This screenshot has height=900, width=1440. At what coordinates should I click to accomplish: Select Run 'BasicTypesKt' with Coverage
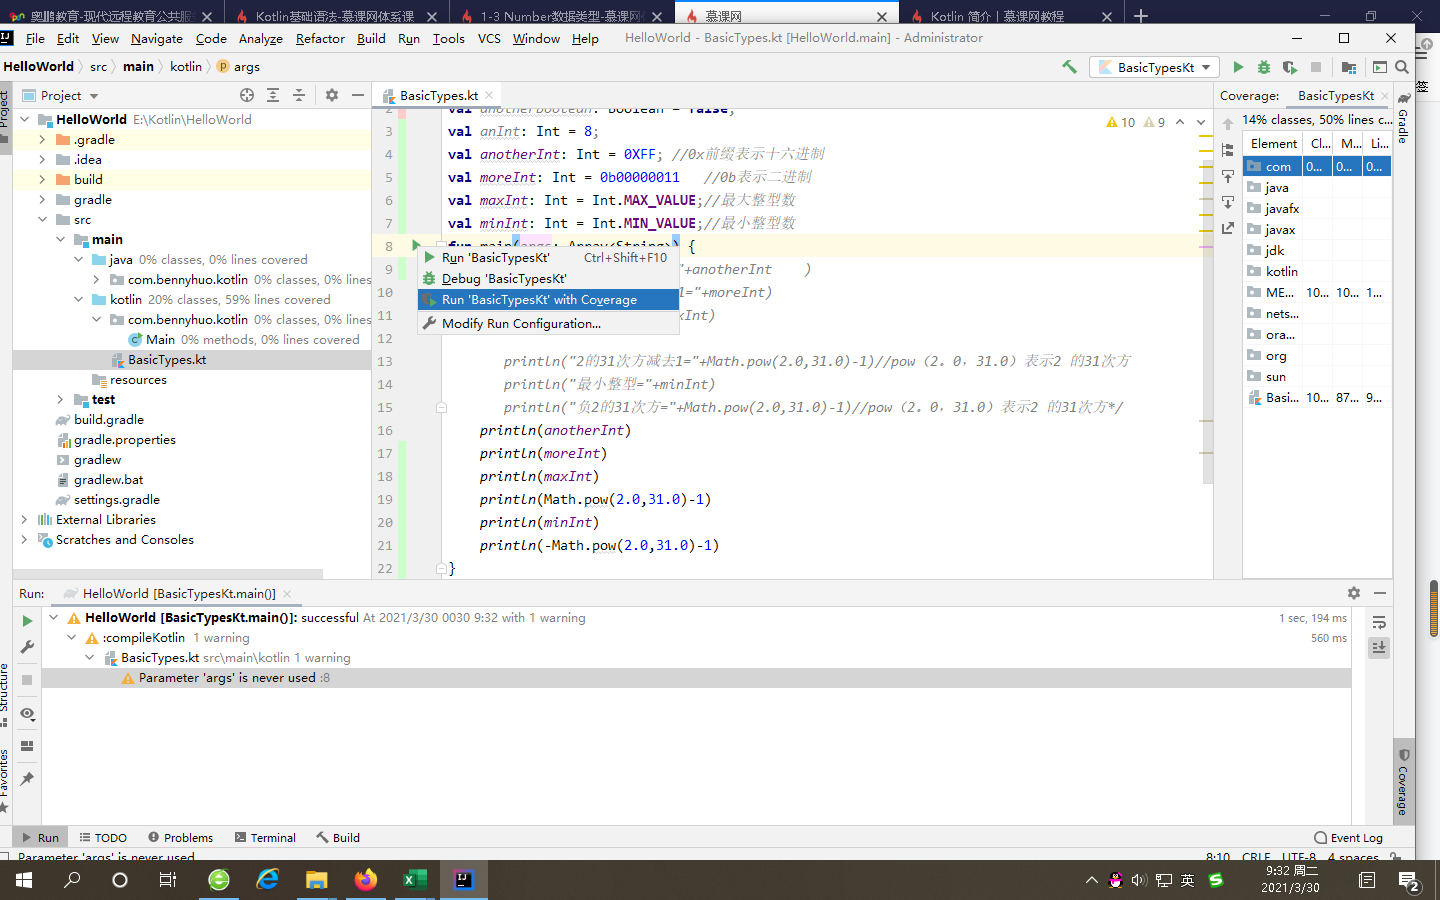click(x=548, y=300)
